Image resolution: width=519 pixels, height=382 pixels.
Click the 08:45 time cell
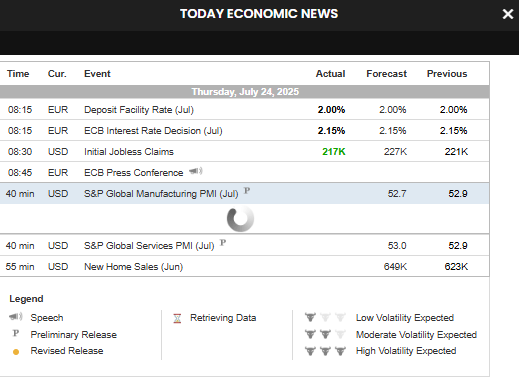click(x=20, y=173)
